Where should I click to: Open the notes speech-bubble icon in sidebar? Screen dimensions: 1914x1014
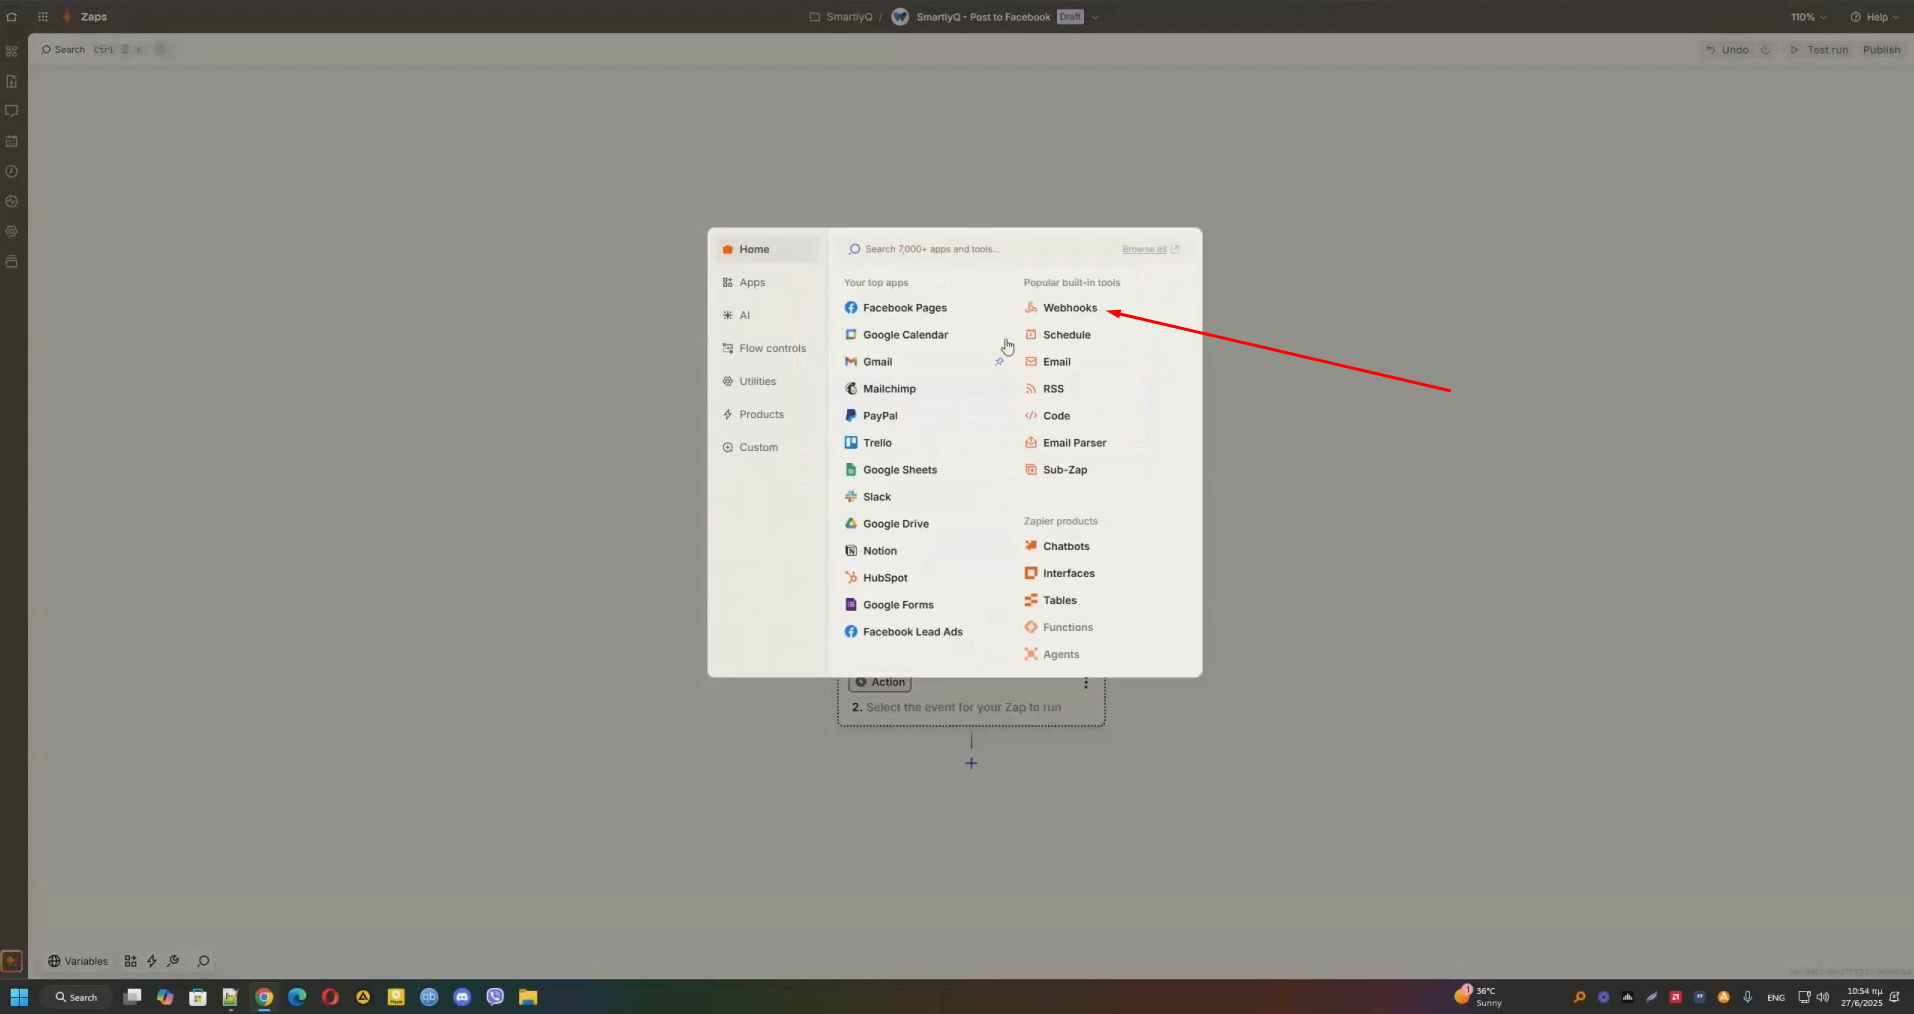pyautogui.click(x=12, y=111)
